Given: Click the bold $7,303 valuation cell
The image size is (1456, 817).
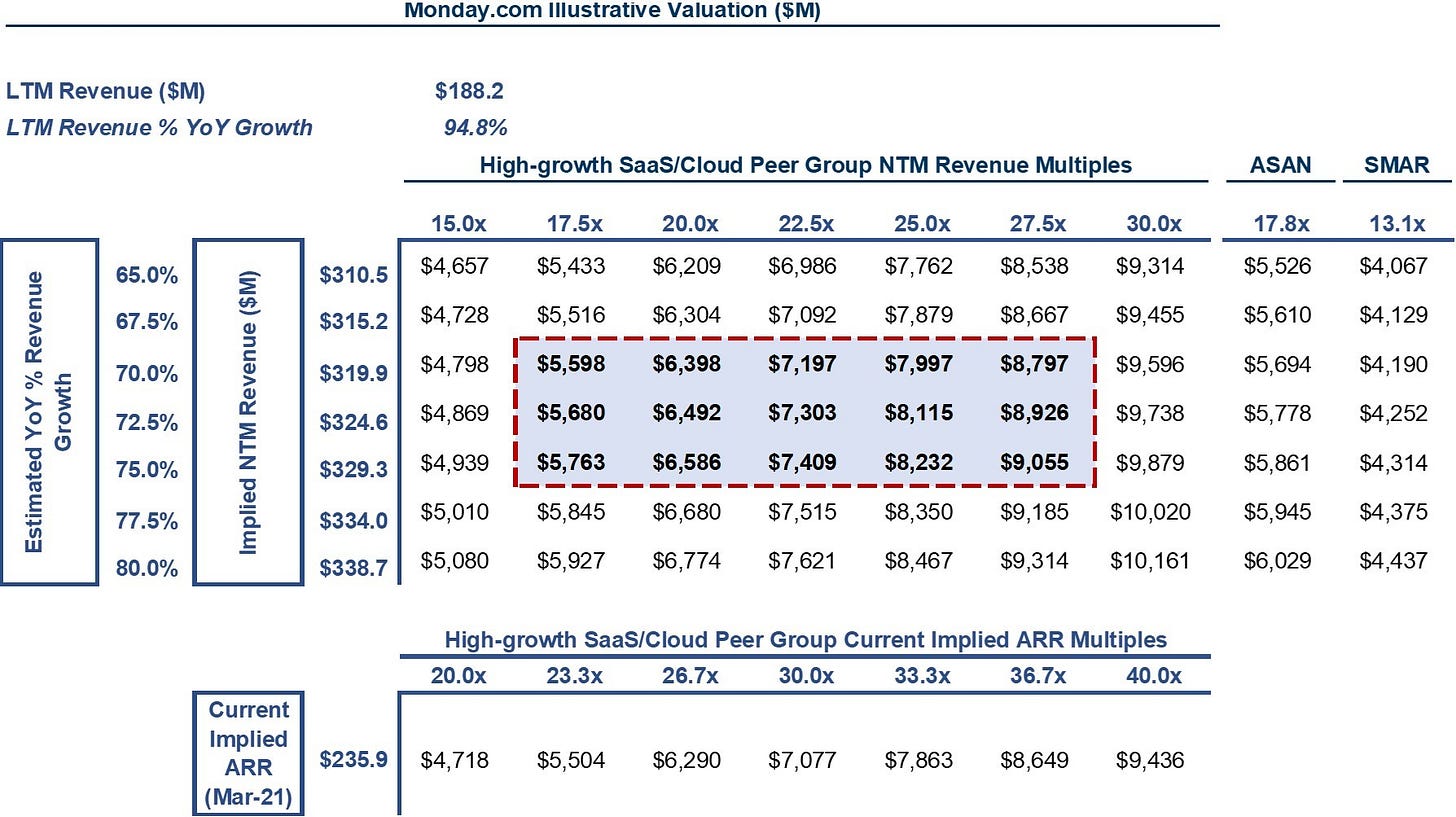Looking at the screenshot, I should pyautogui.click(x=802, y=412).
